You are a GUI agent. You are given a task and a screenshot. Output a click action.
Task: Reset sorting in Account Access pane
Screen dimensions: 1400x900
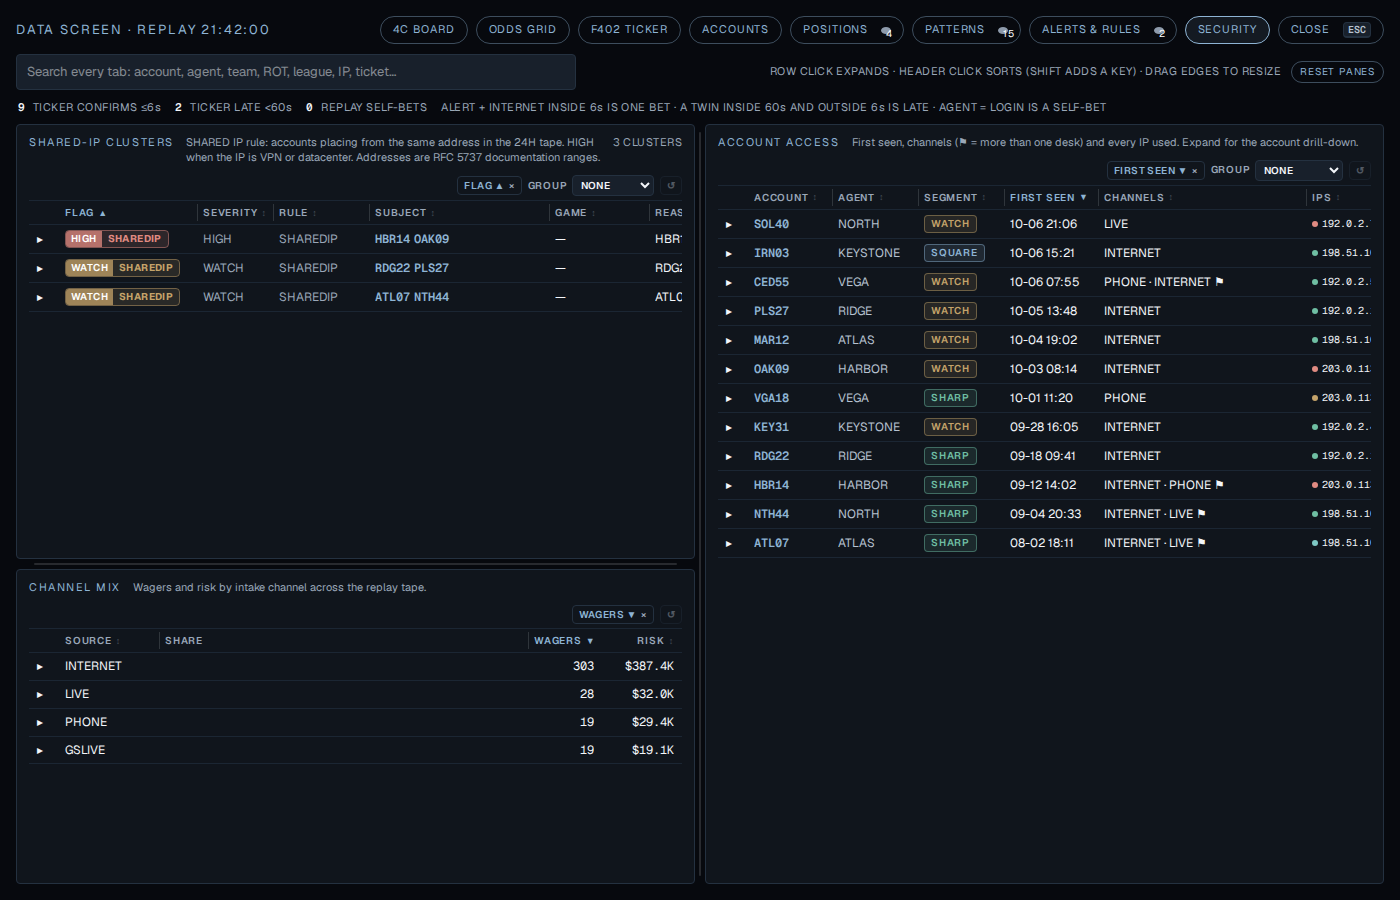[1360, 171]
